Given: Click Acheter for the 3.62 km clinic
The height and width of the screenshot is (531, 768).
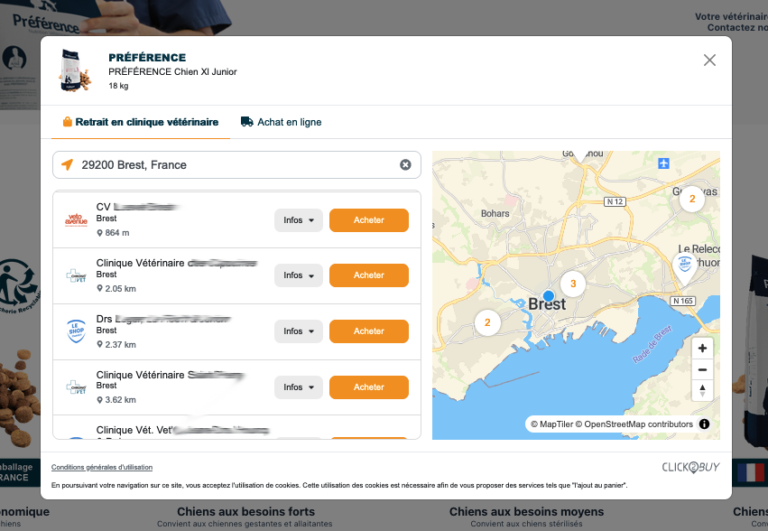Looking at the screenshot, I should tap(368, 387).
